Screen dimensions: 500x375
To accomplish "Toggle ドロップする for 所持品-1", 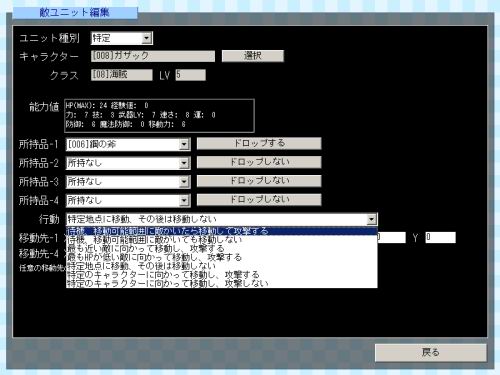I will tap(259, 143).
